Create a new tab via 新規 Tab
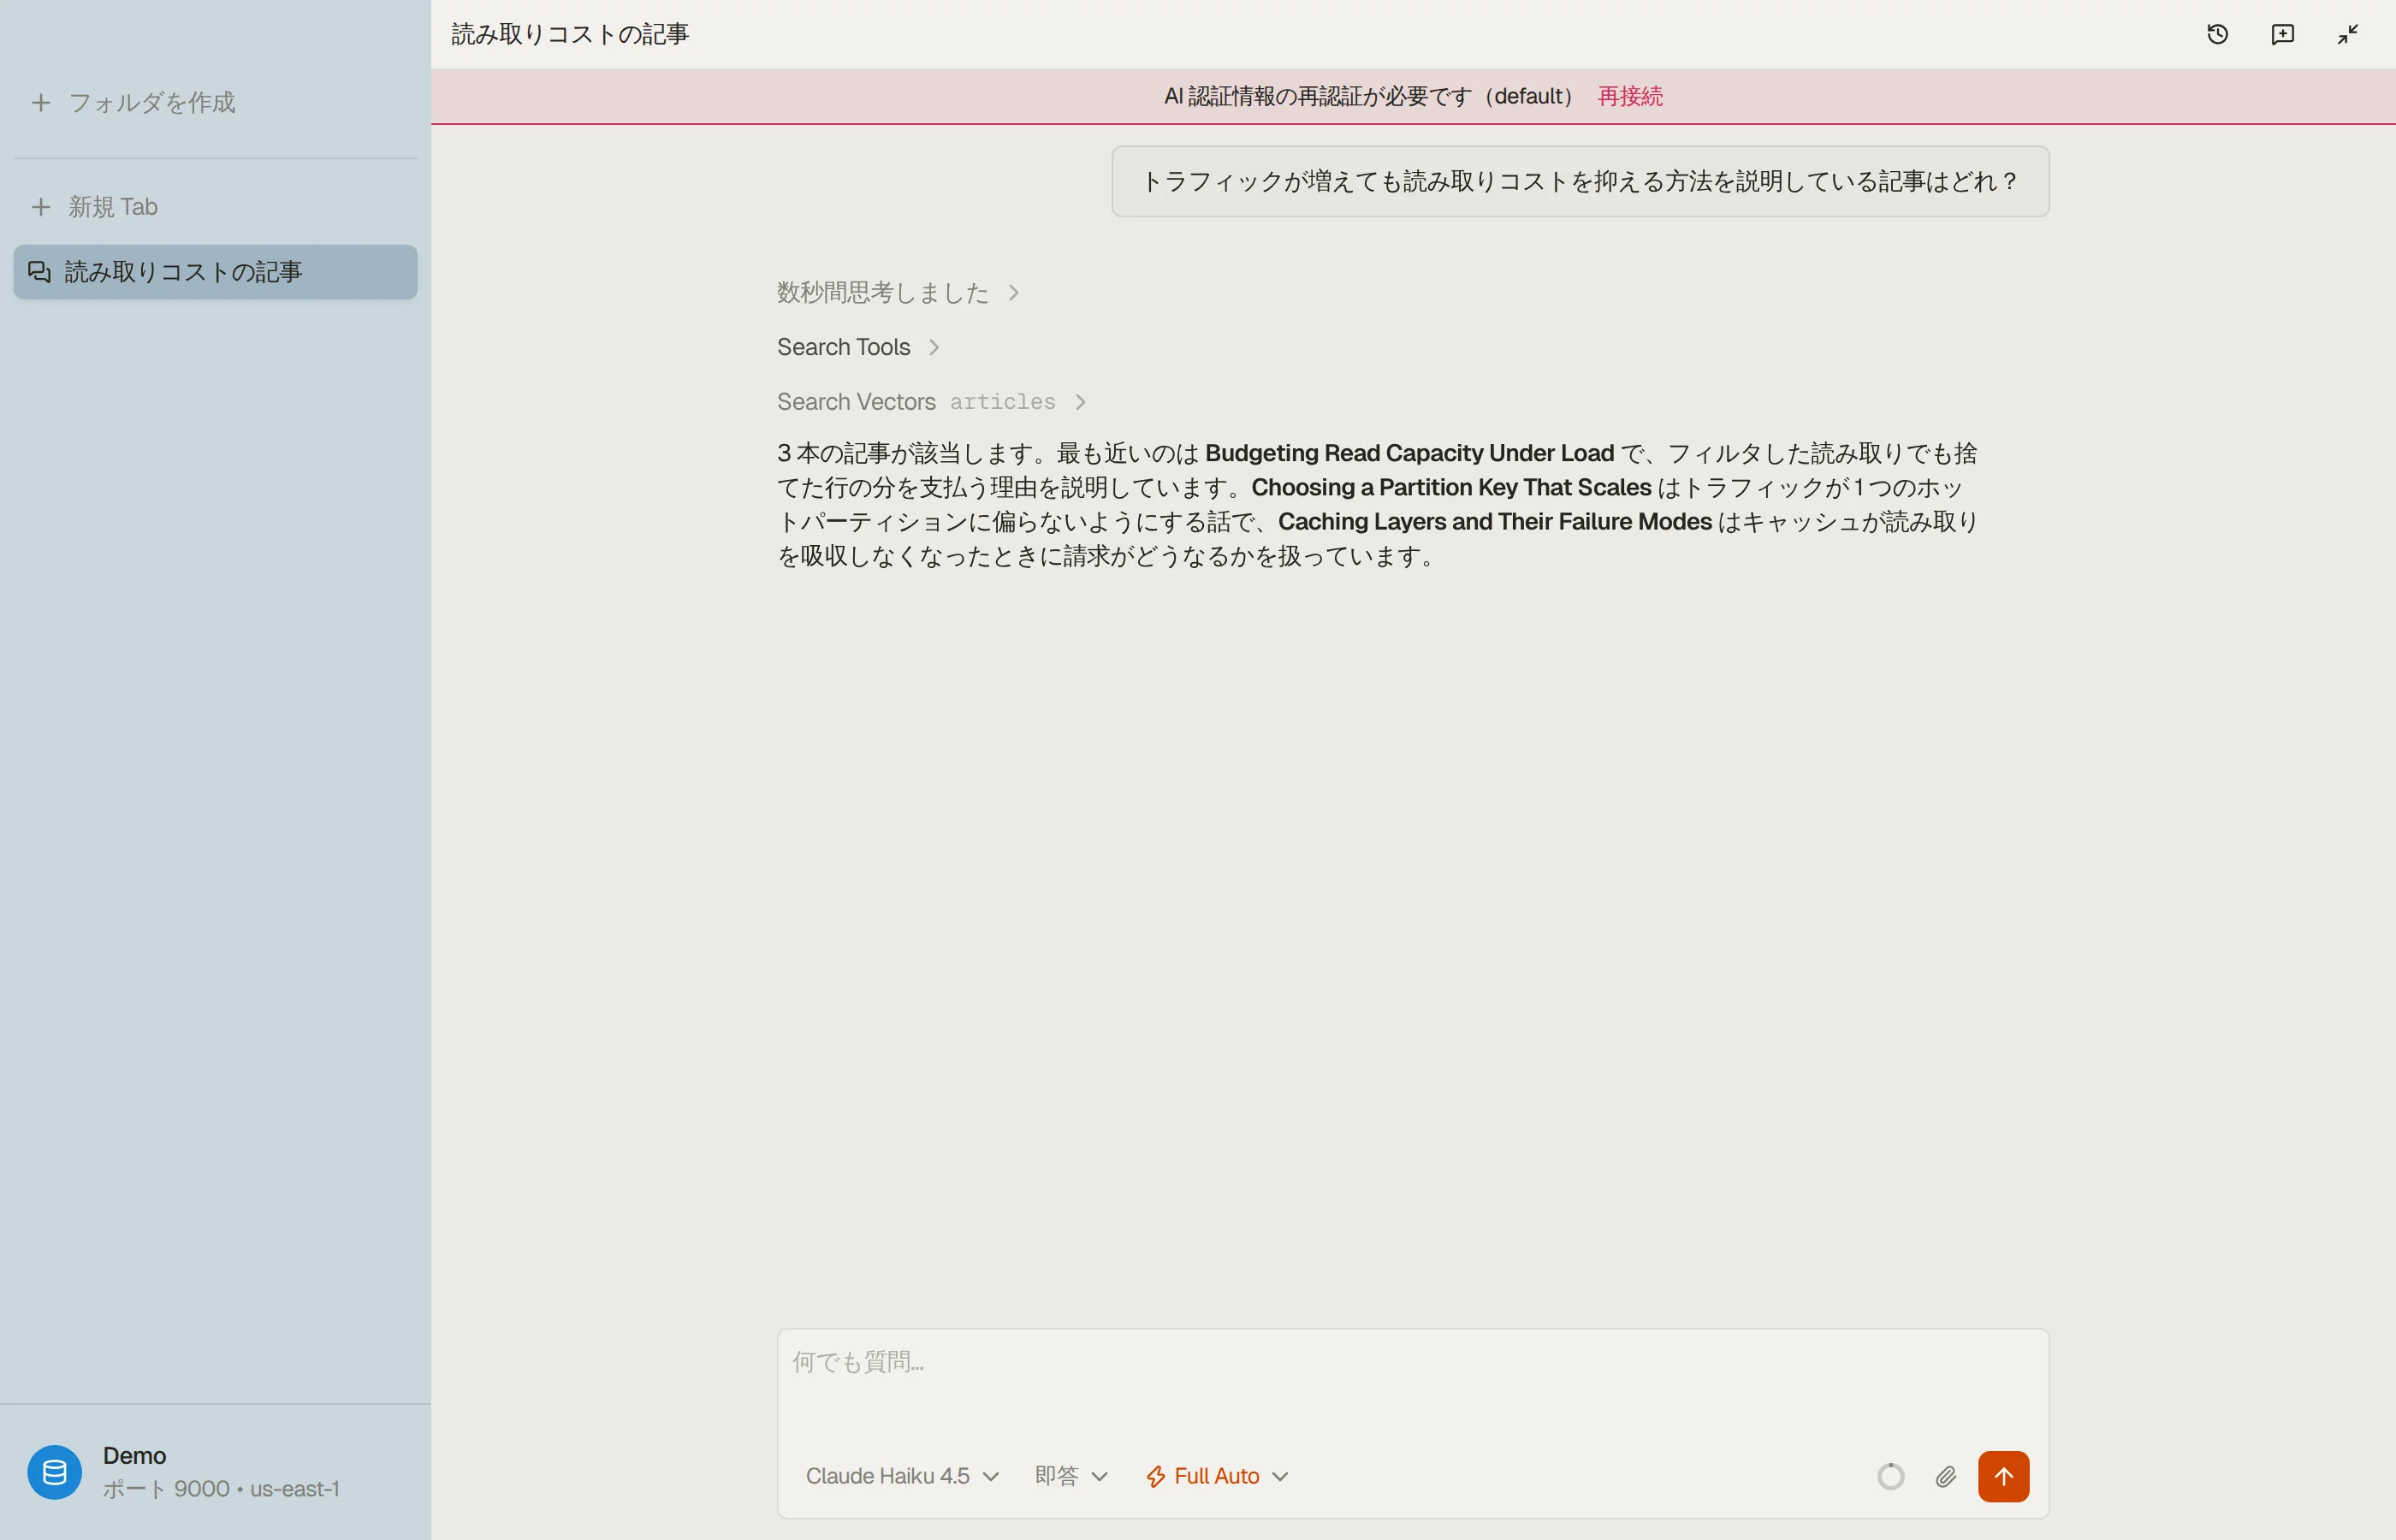The width and height of the screenshot is (2396, 1540). click(x=215, y=207)
